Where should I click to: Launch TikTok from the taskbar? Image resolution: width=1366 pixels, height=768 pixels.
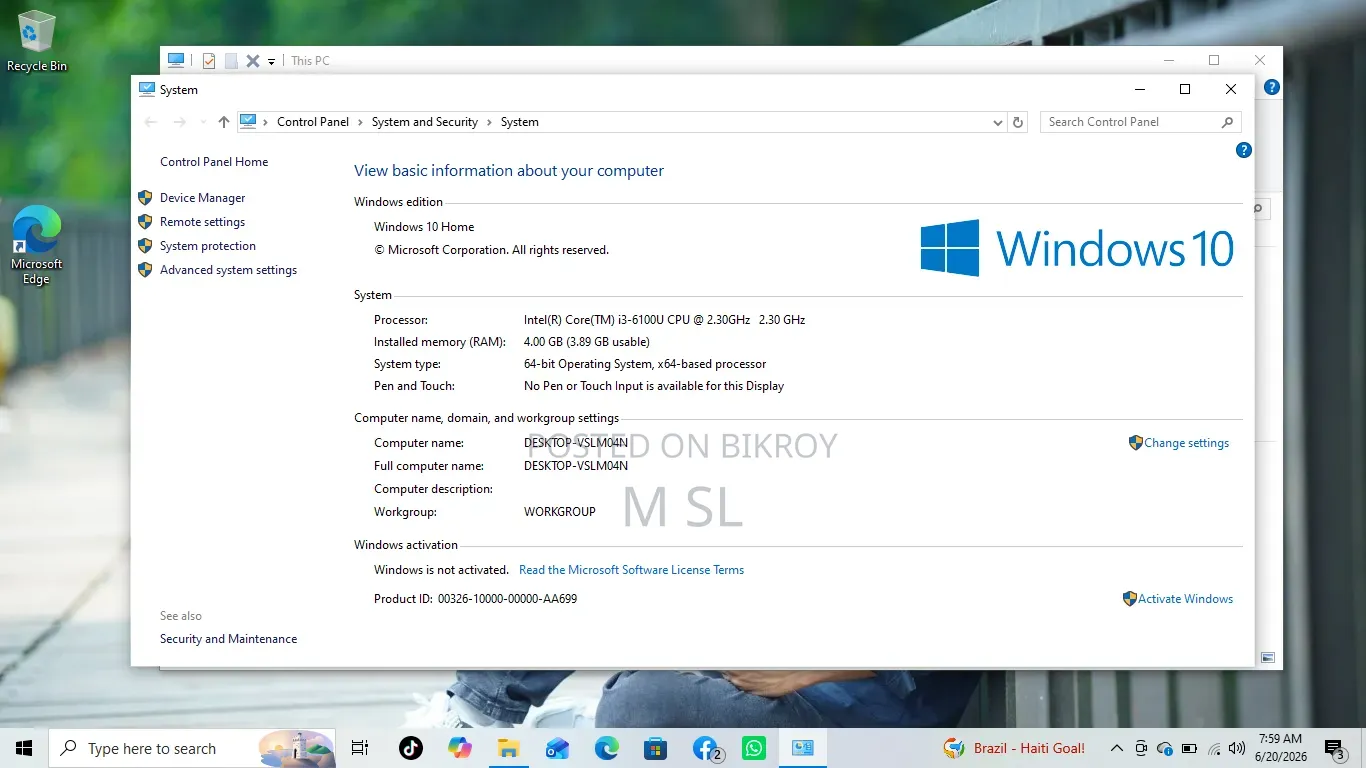pos(410,748)
